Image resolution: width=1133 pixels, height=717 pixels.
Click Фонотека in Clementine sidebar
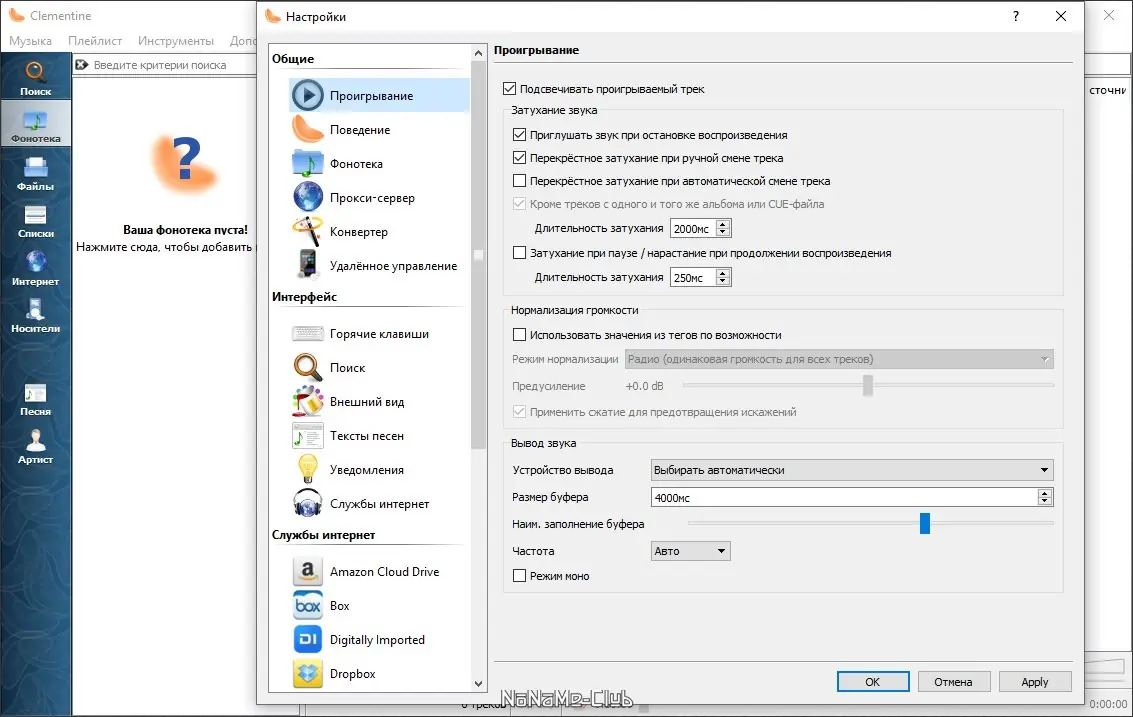(x=35, y=125)
